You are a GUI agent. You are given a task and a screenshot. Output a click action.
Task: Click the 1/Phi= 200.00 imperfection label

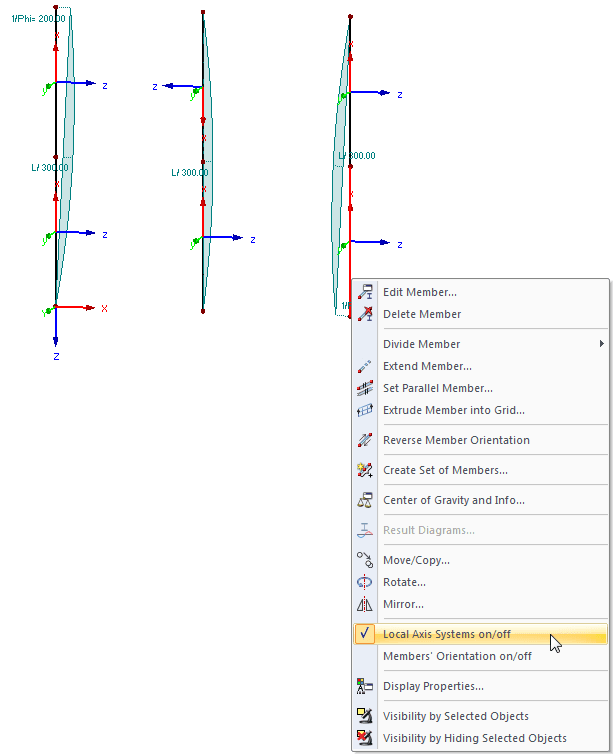[39, 19]
